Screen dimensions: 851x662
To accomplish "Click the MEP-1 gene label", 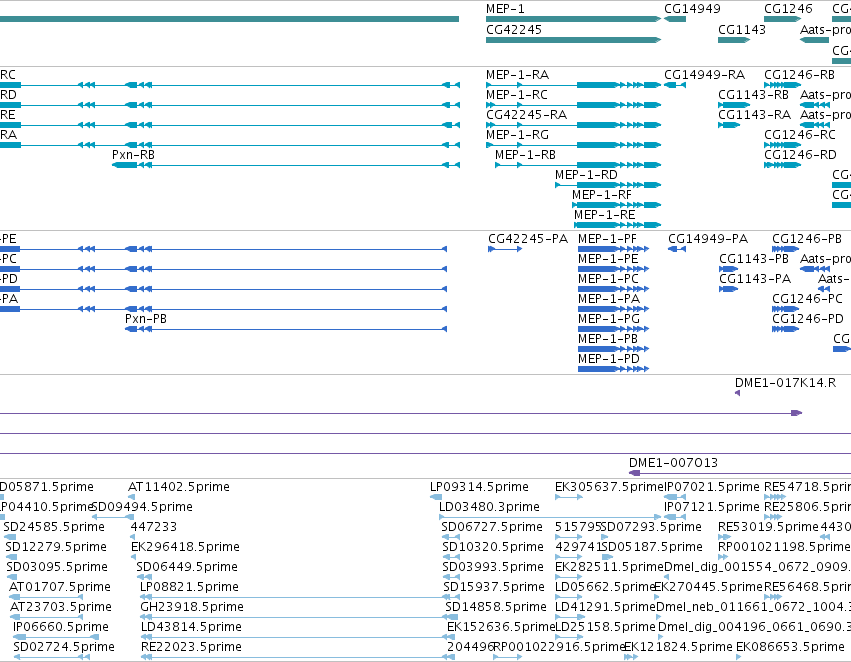I will tap(505, 9).
